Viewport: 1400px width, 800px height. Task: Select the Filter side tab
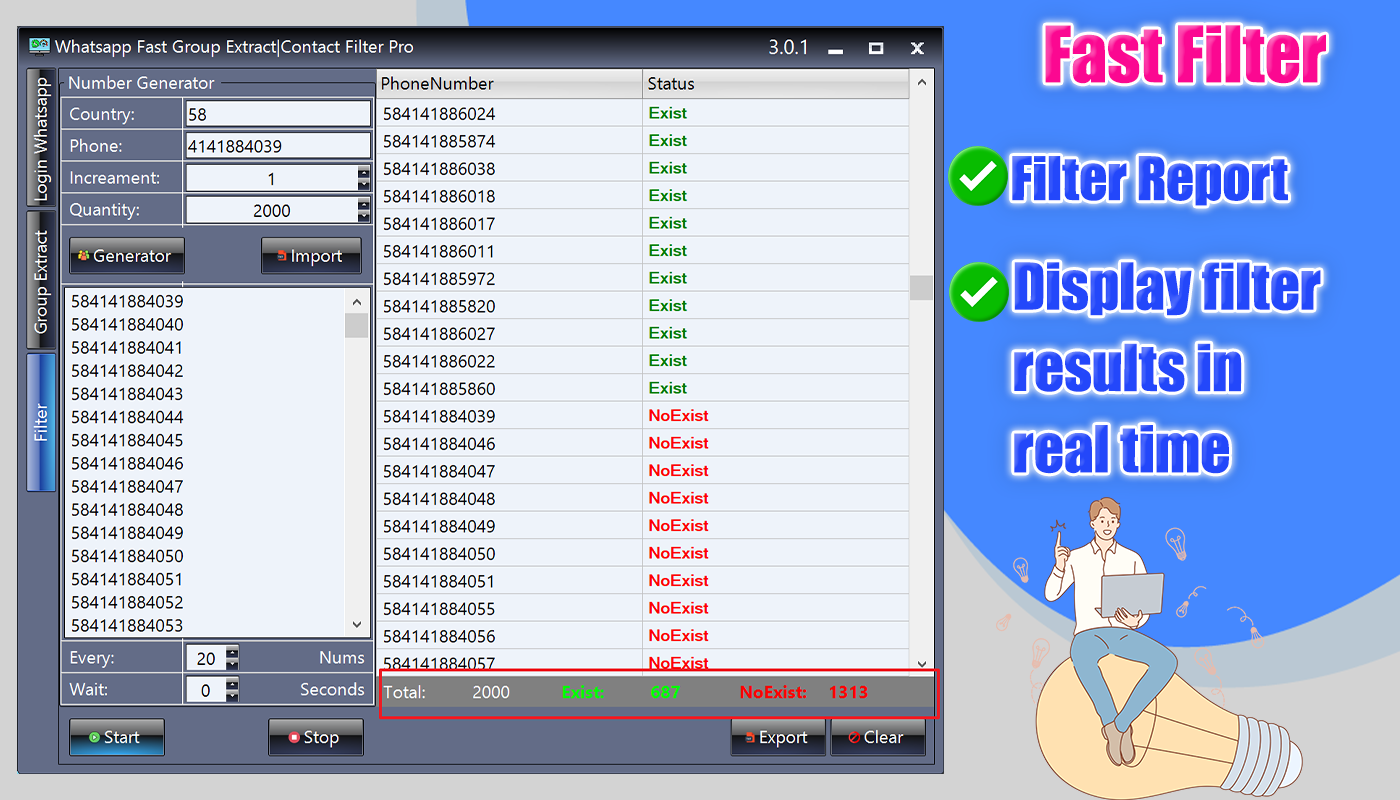[41, 422]
